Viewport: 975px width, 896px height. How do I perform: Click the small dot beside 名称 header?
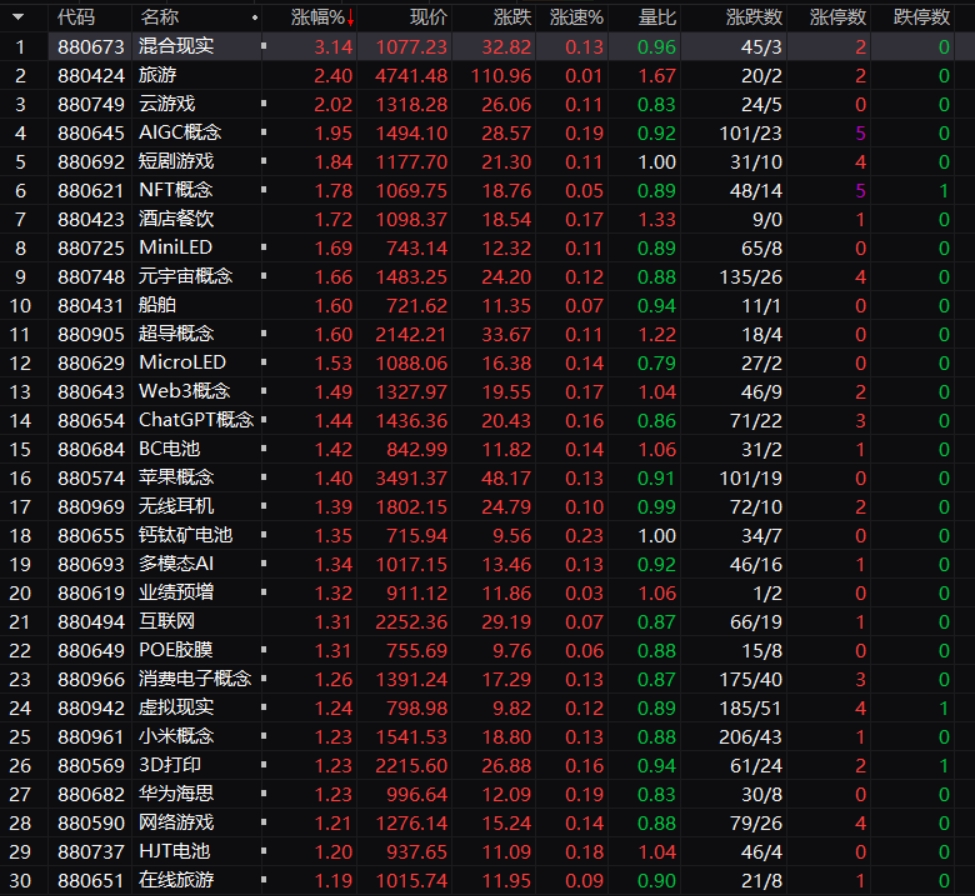coord(254,18)
